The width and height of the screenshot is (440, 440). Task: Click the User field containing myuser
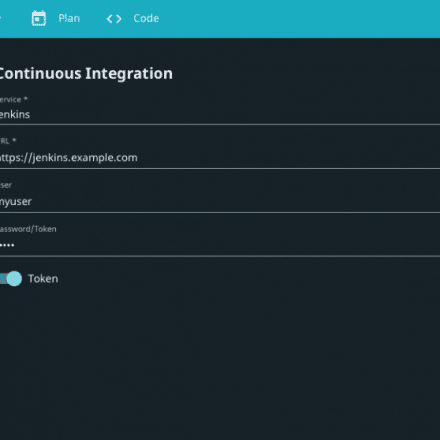pos(220,201)
